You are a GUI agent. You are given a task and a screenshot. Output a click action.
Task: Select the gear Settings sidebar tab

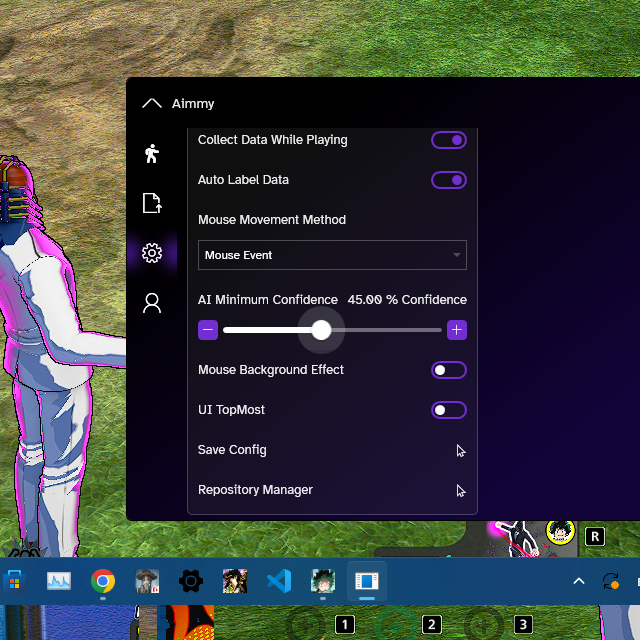click(152, 253)
